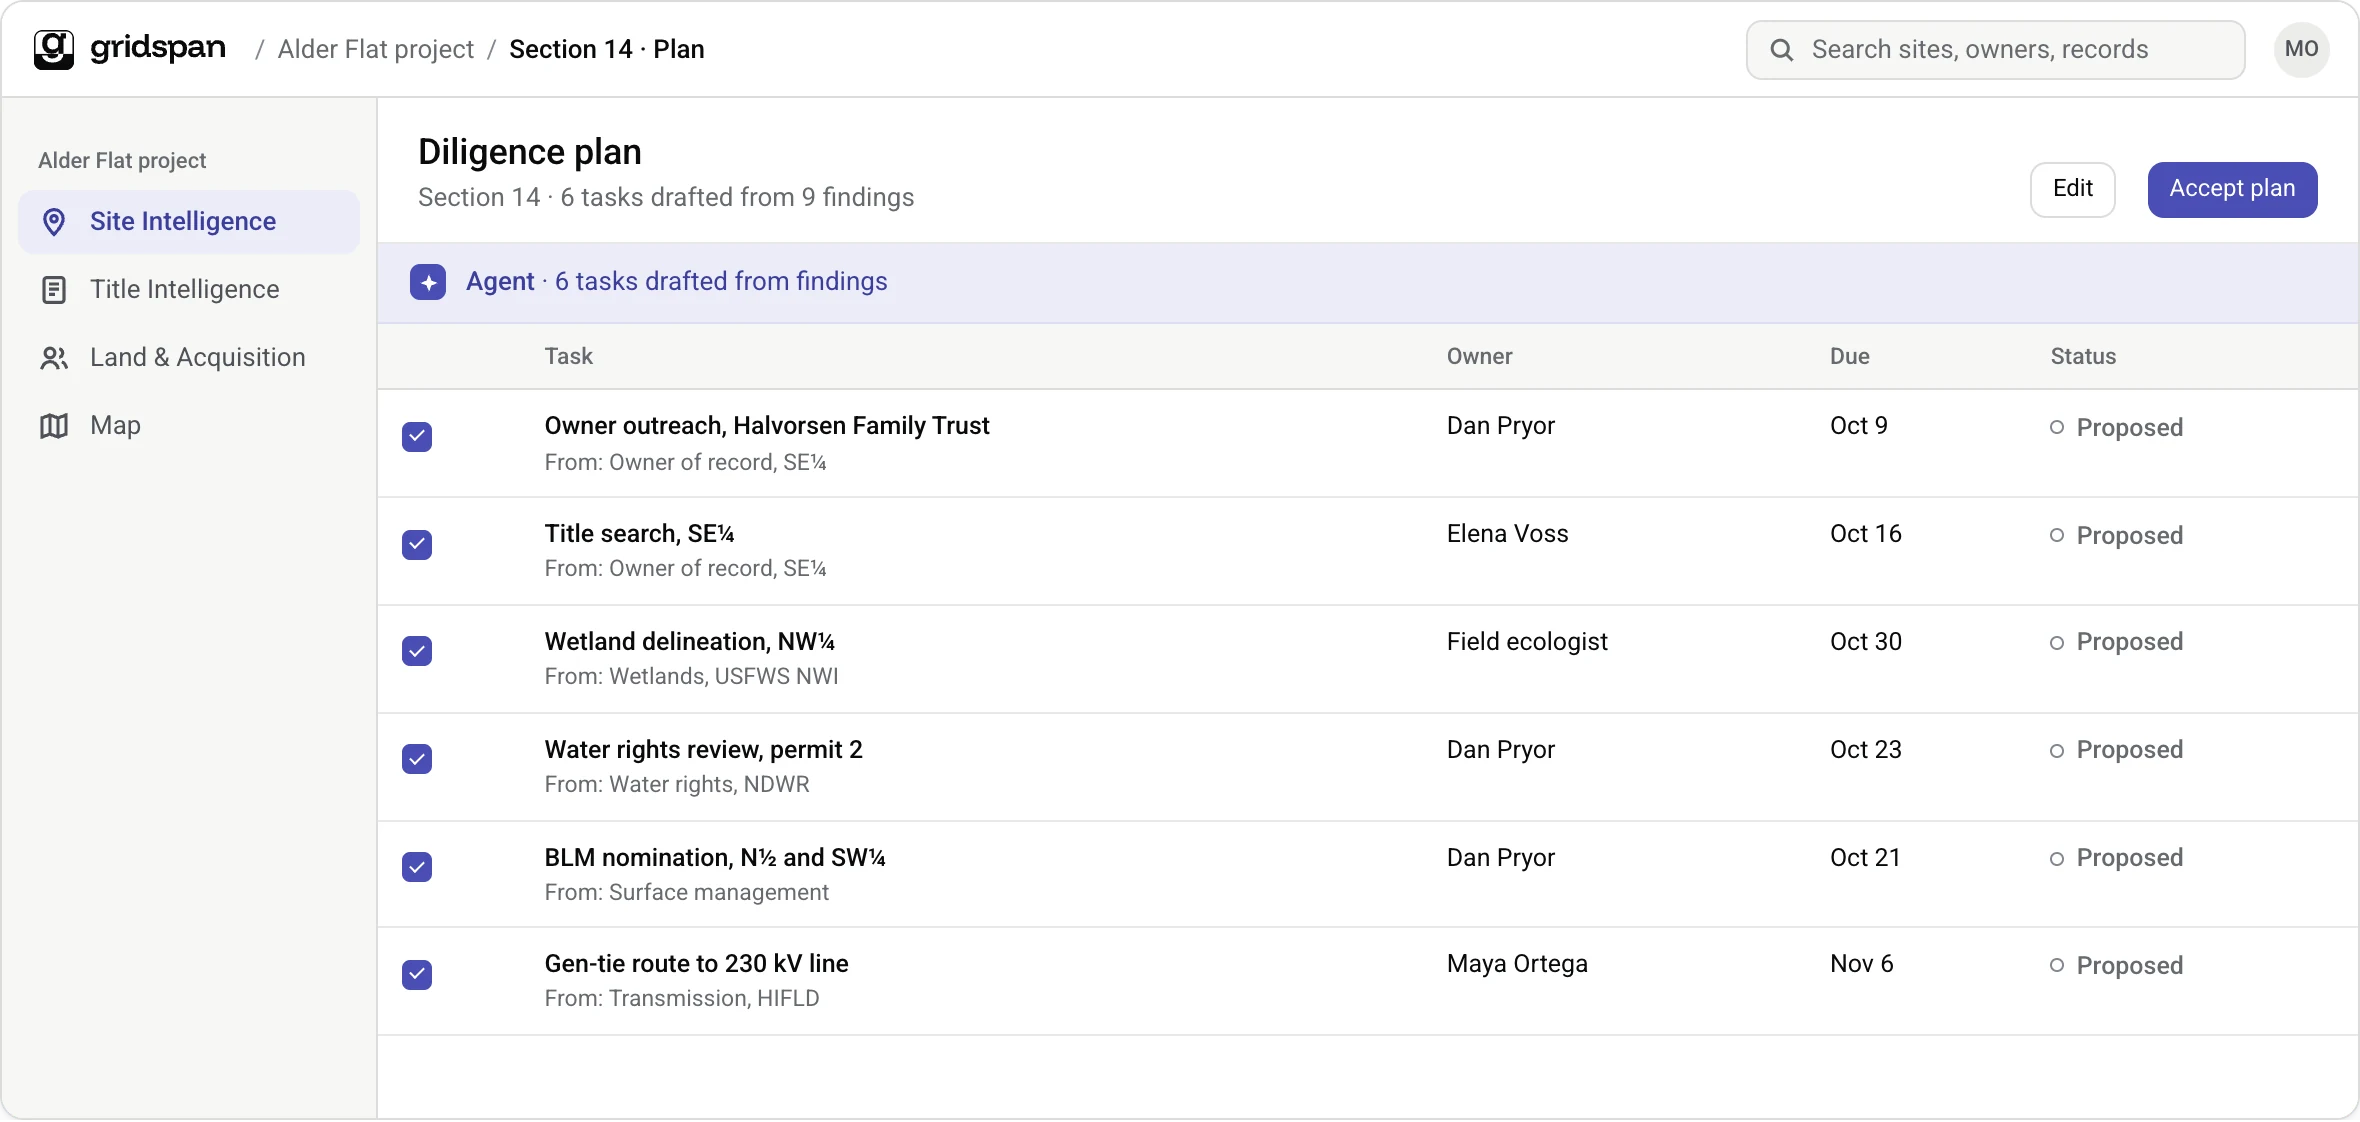
Task: Uncheck the Gen-tie route task
Action: (x=417, y=975)
